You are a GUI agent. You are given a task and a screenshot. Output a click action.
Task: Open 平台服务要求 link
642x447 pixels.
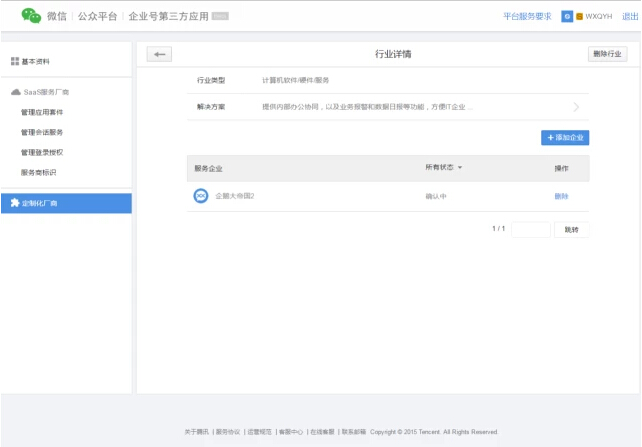527,17
